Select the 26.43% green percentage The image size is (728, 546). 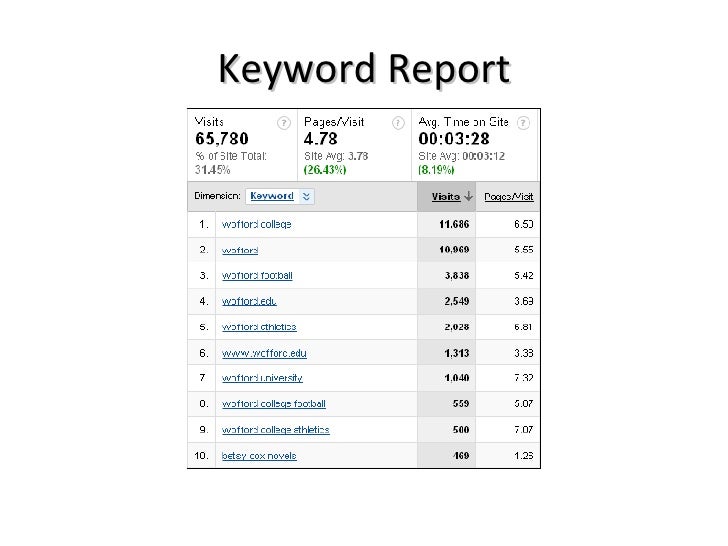(x=325, y=170)
